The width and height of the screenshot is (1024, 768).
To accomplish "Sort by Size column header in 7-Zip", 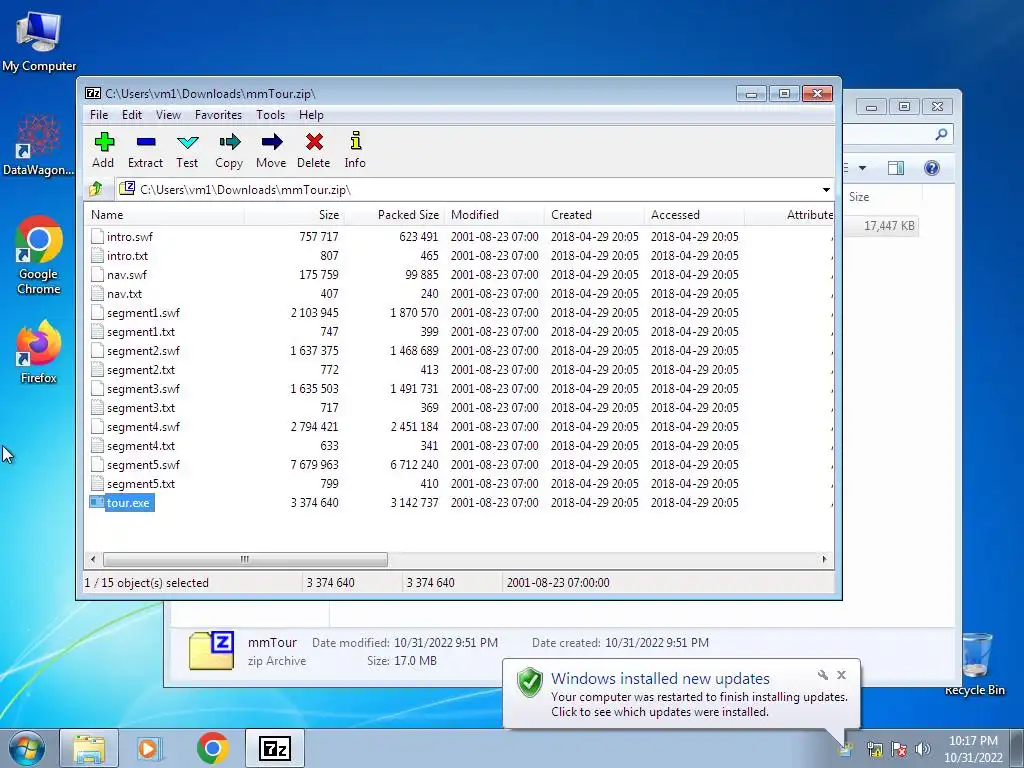I will point(295,215).
